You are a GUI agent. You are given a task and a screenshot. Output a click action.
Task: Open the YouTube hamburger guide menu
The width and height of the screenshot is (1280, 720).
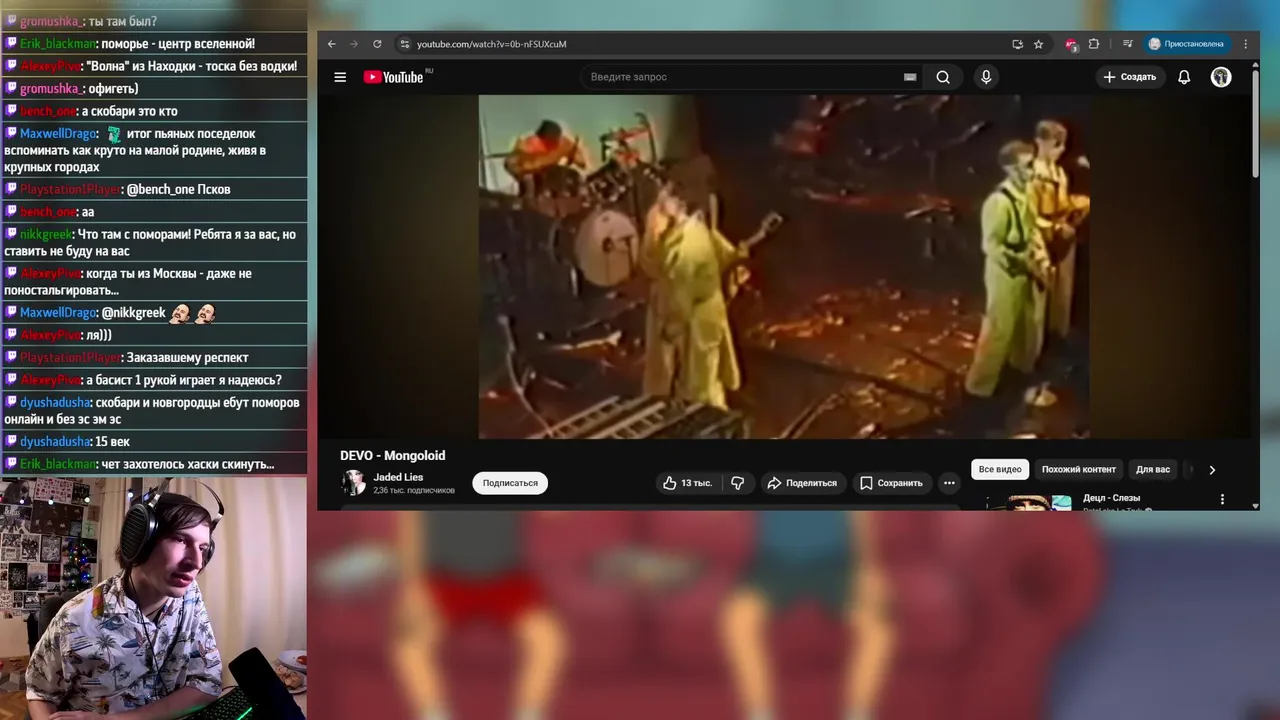[340, 77]
